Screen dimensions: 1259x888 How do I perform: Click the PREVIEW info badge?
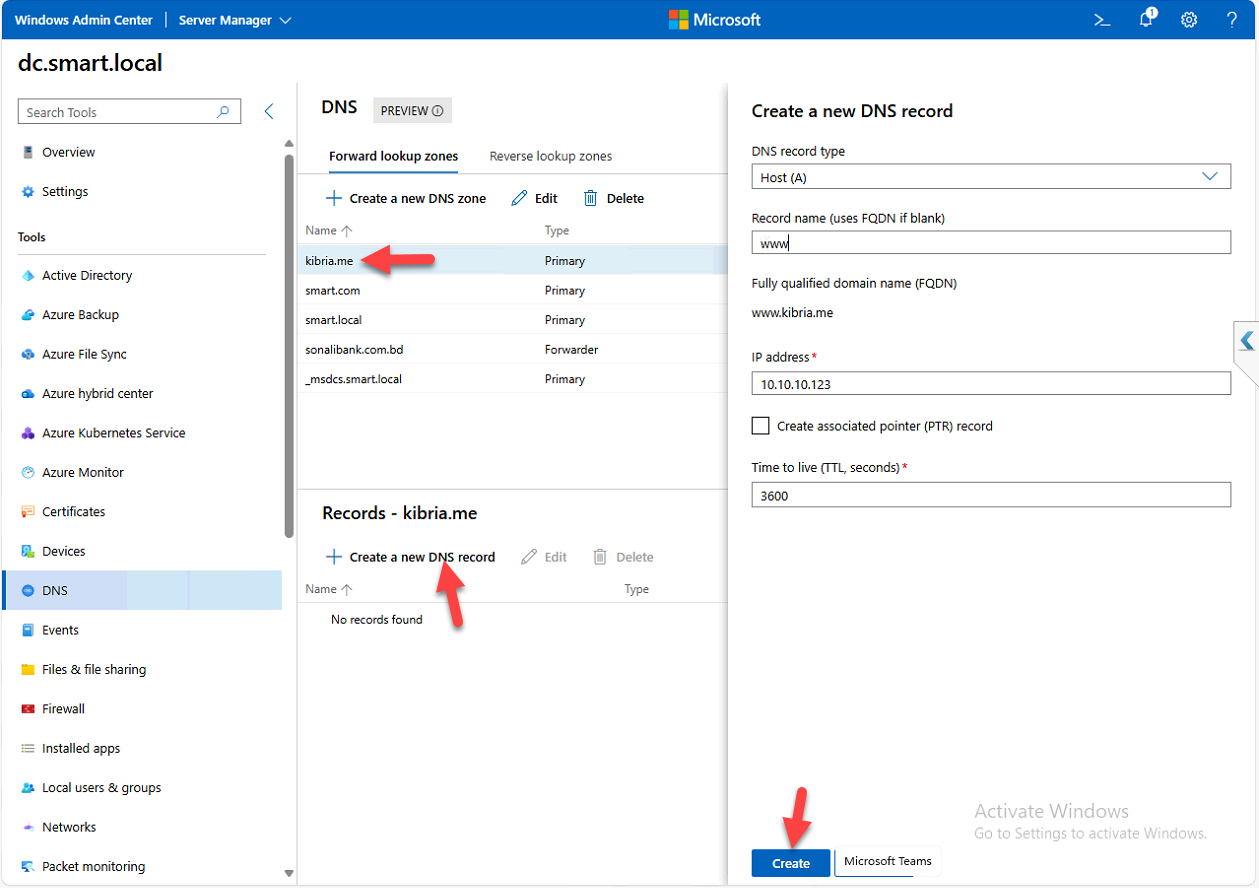click(x=412, y=111)
